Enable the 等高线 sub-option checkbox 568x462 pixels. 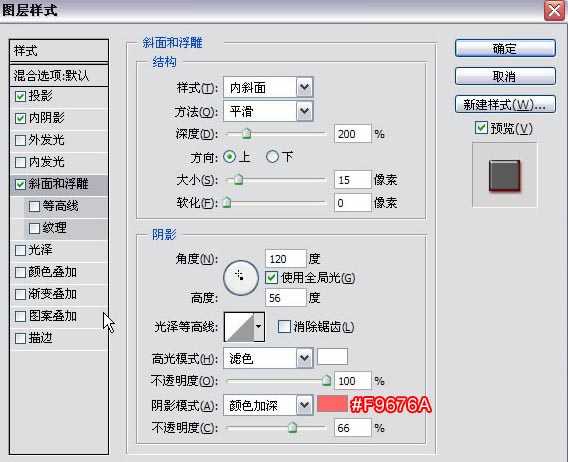[x=34, y=207]
